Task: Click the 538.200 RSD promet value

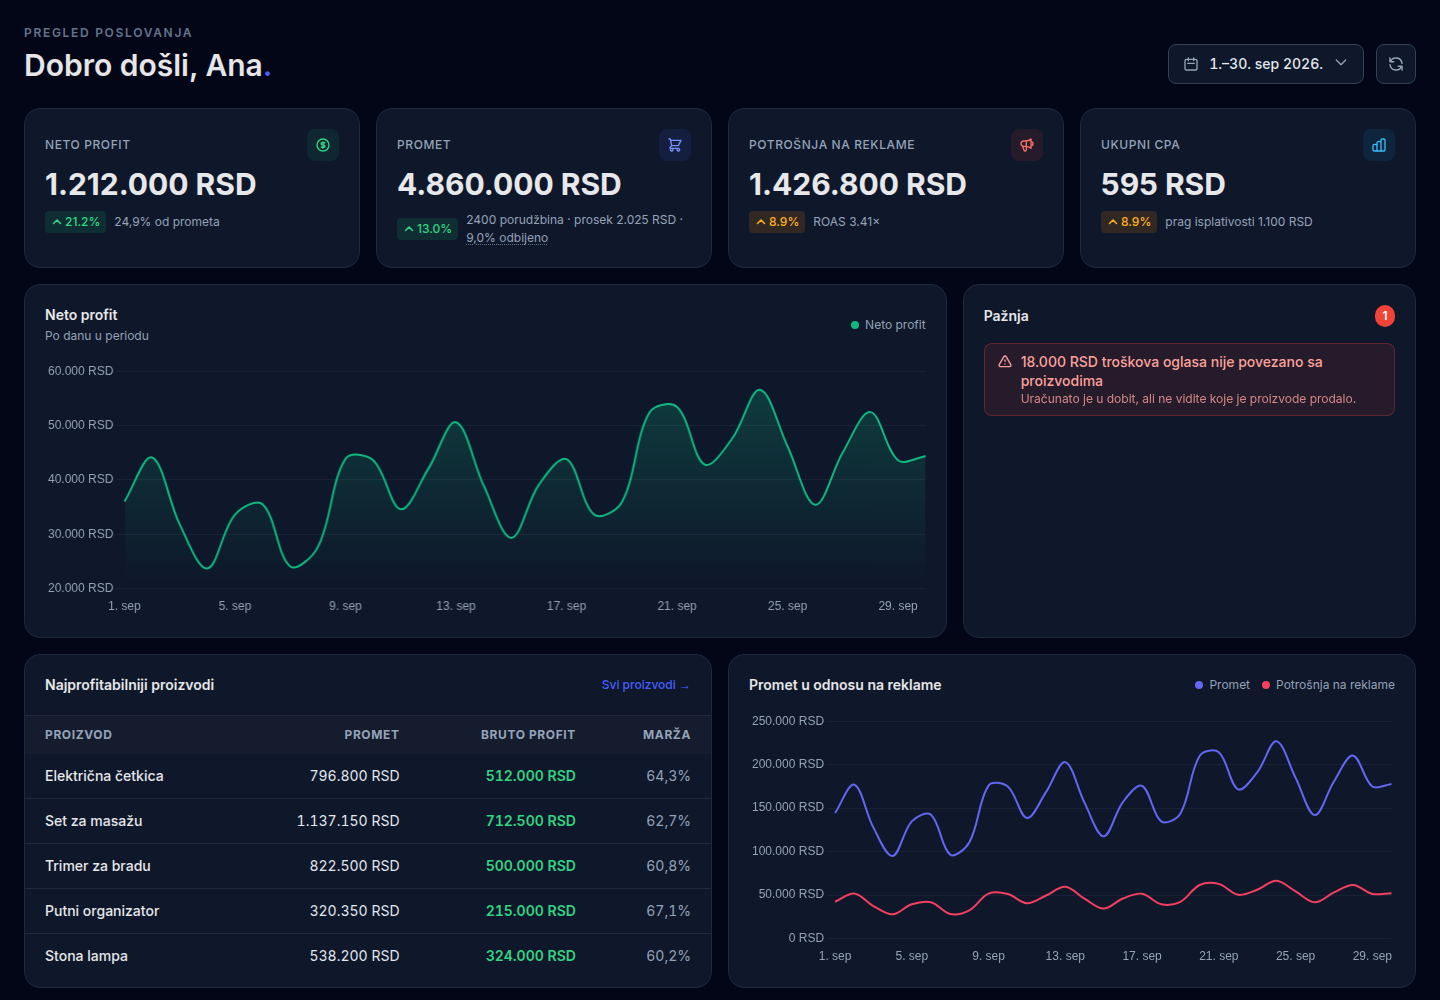Action: pyautogui.click(x=355, y=956)
